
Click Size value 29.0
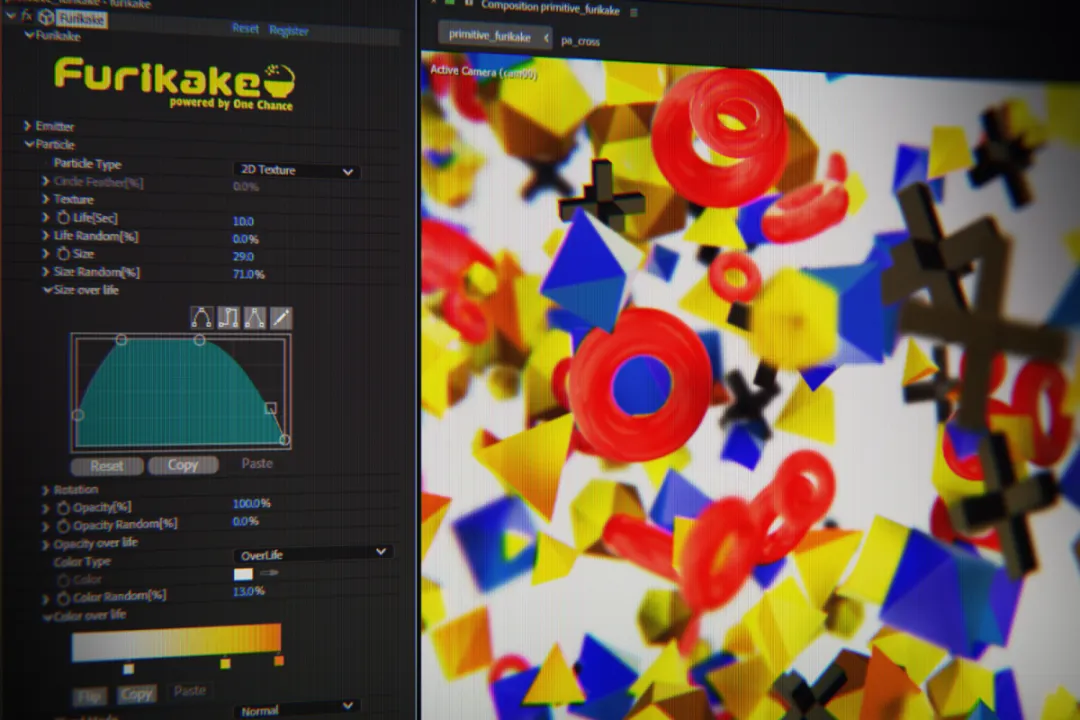coord(243,256)
